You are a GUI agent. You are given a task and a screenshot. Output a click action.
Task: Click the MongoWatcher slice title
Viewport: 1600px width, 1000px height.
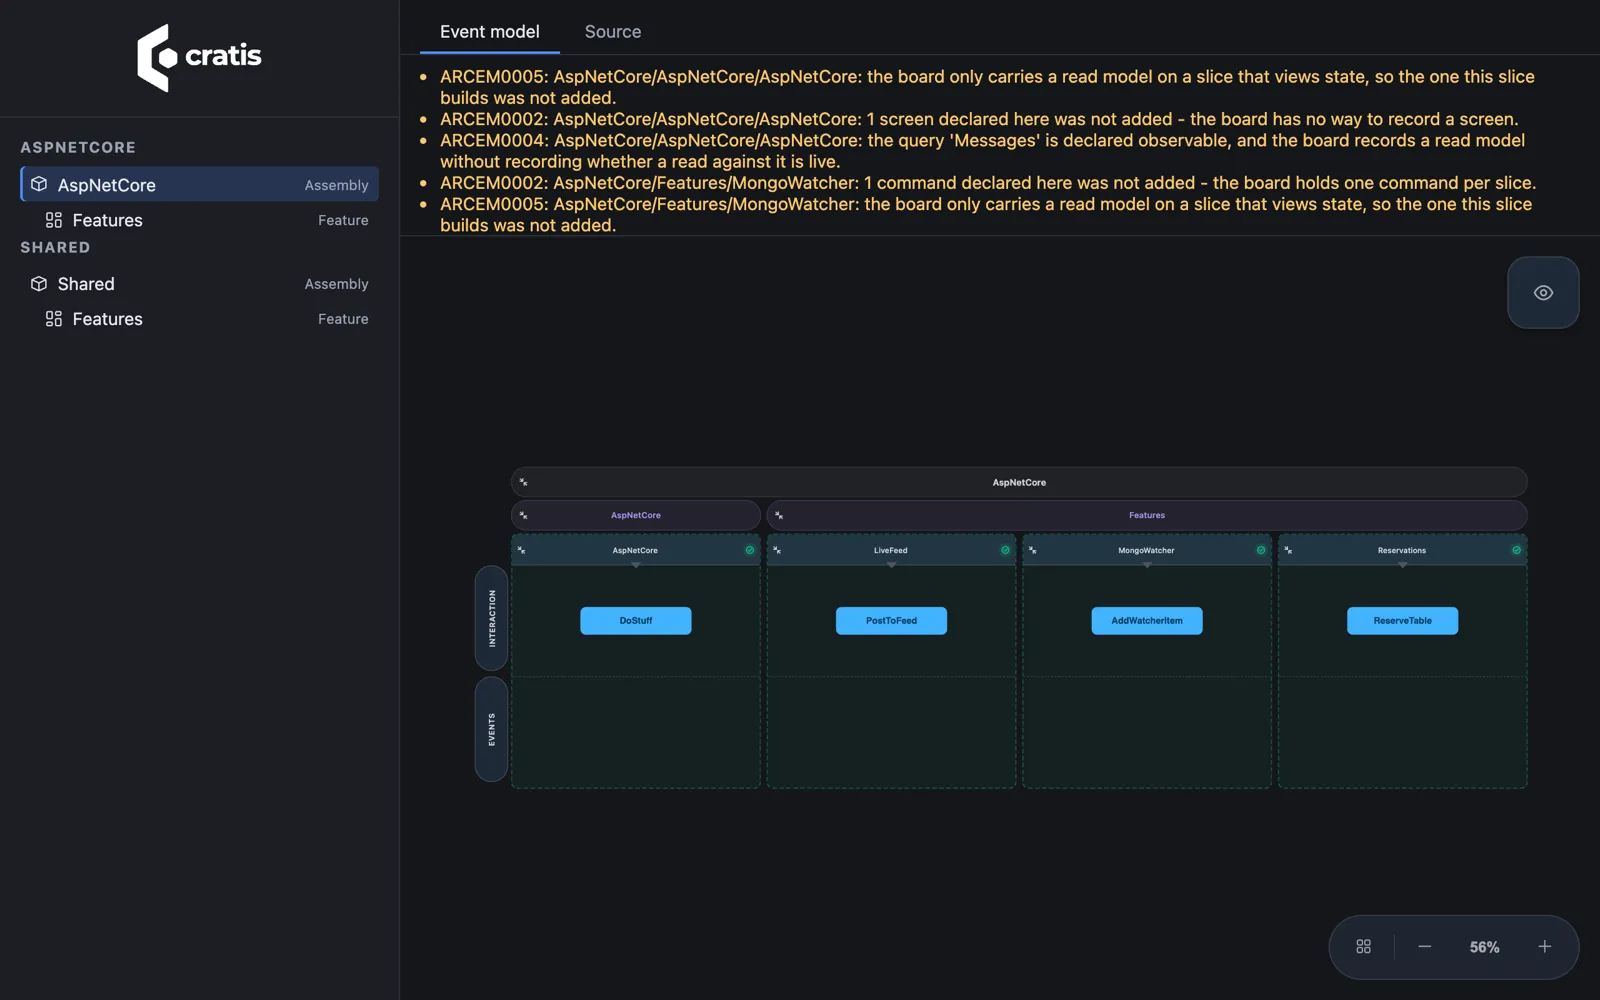pyautogui.click(x=1146, y=550)
